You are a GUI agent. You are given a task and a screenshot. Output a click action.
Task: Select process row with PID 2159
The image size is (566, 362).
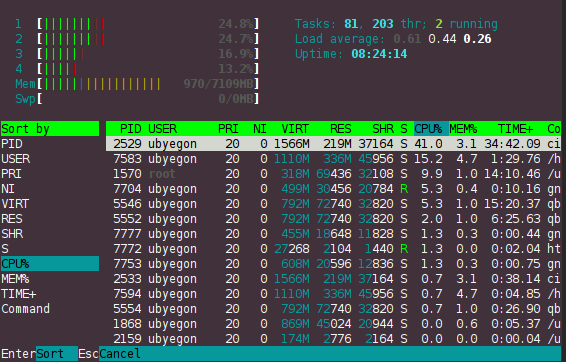[x=333, y=339]
